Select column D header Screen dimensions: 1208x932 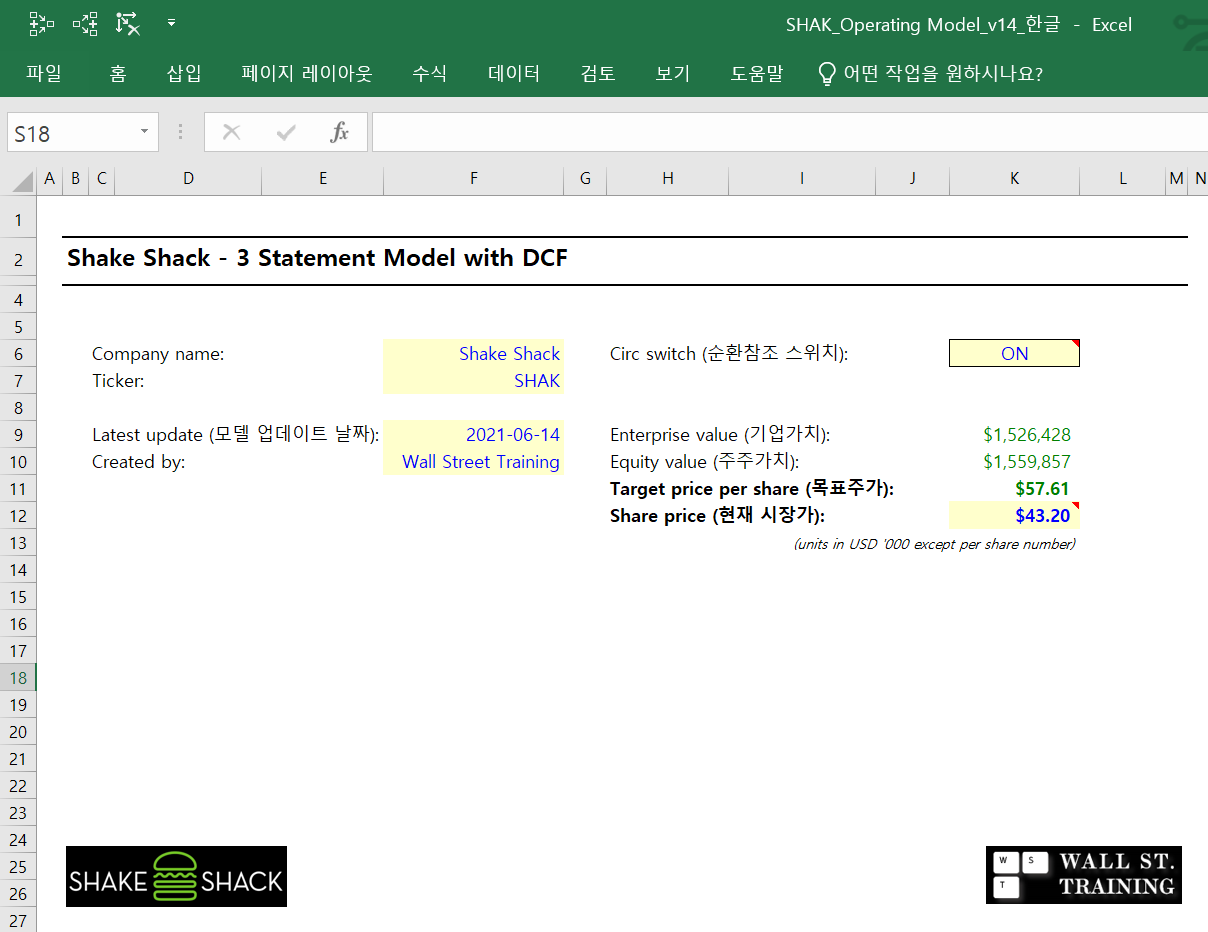pos(188,179)
